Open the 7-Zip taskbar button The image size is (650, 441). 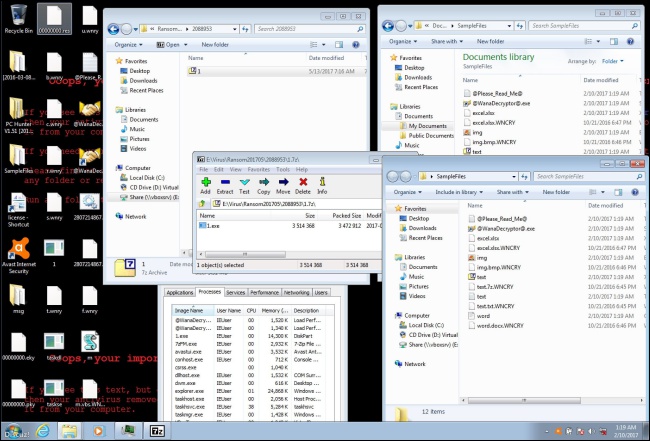157,431
